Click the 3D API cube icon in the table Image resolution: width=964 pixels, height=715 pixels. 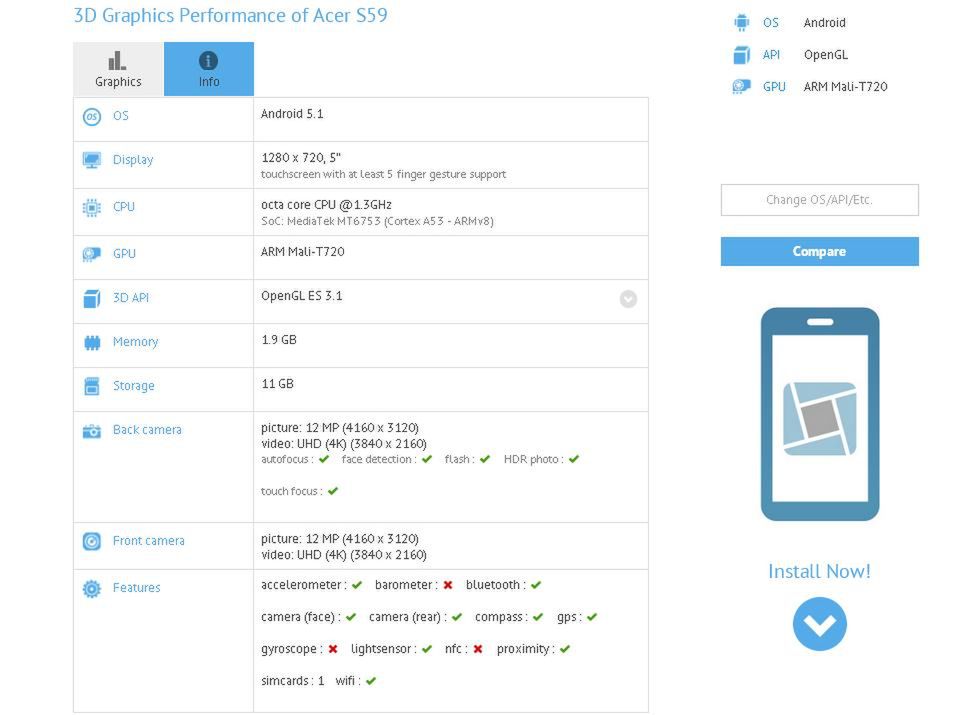(x=92, y=298)
